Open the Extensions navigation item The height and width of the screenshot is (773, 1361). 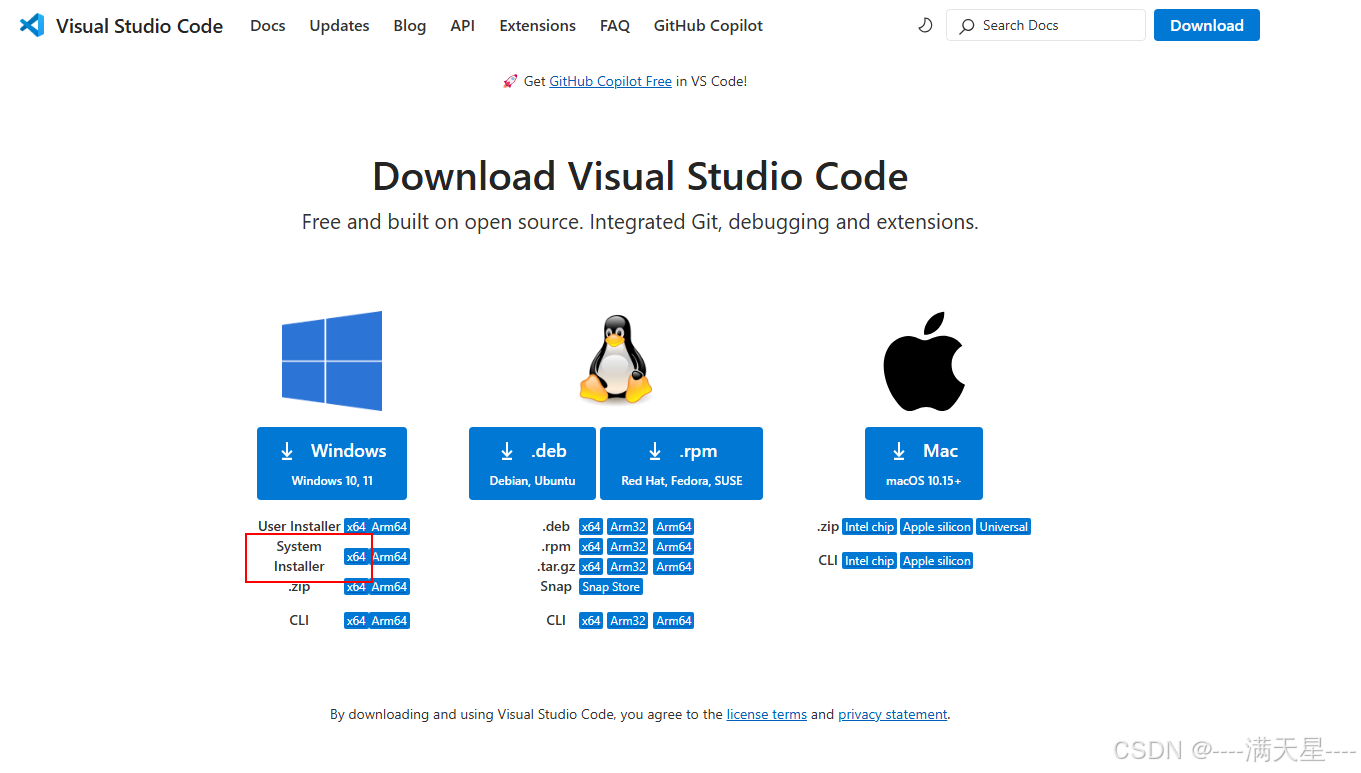point(538,26)
